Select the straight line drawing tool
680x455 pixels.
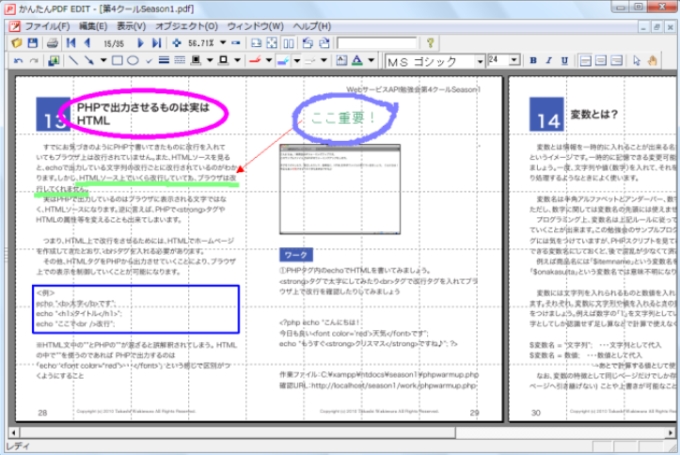(x=73, y=61)
